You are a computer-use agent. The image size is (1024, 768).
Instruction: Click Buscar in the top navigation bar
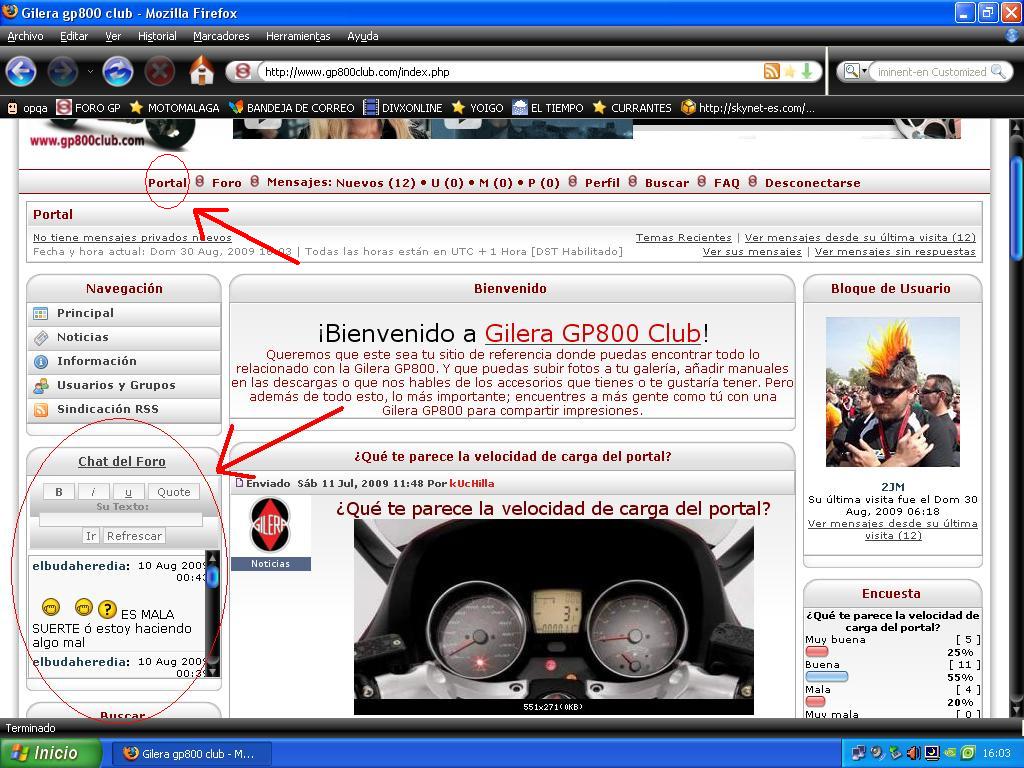667,183
